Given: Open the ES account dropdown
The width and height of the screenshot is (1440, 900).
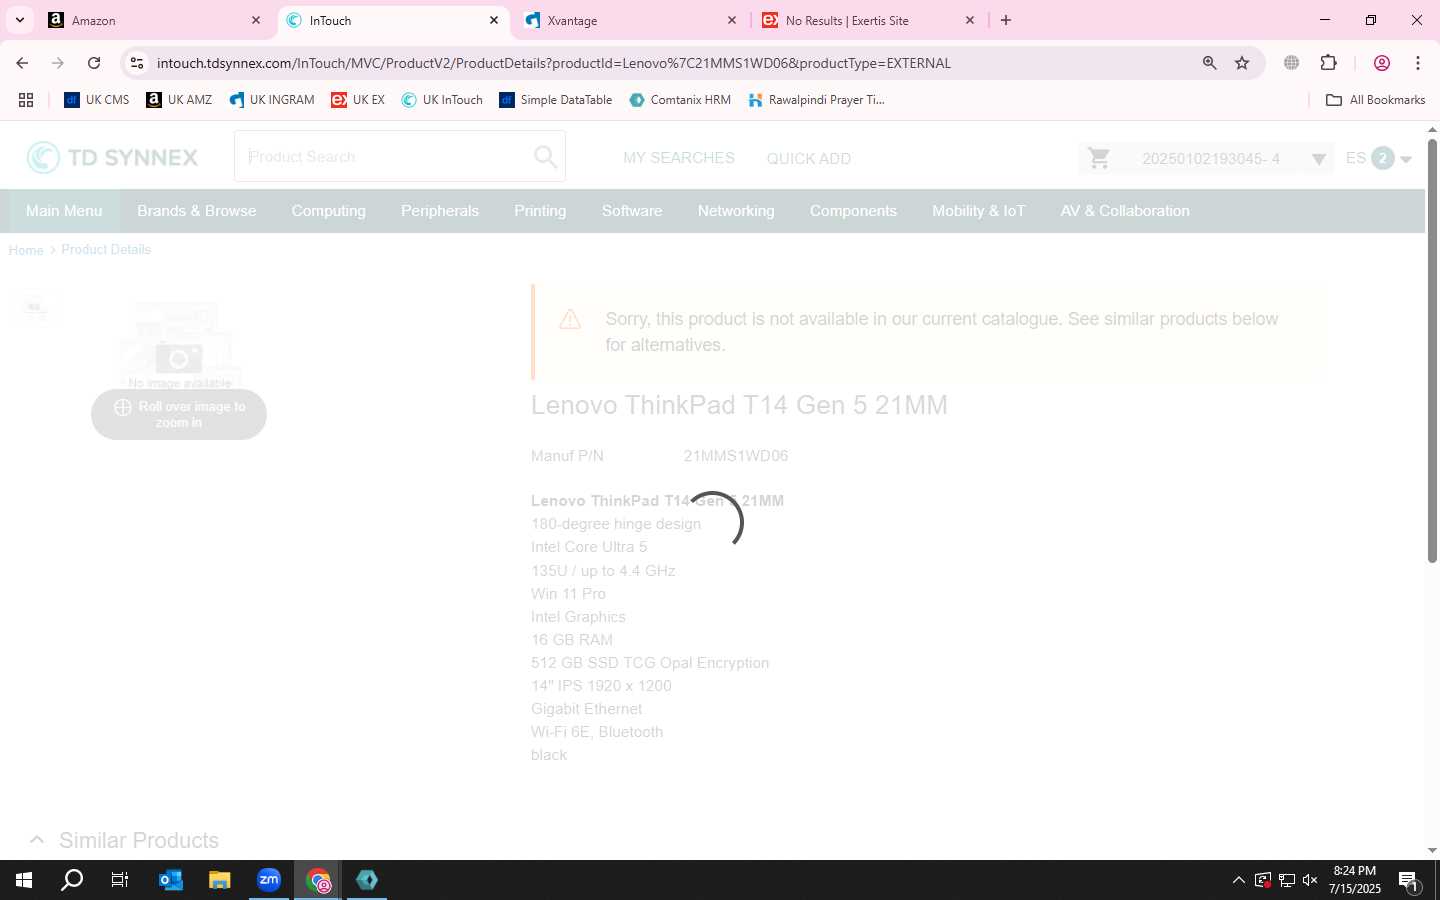Looking at the screenshot, I should point(1378,158).
